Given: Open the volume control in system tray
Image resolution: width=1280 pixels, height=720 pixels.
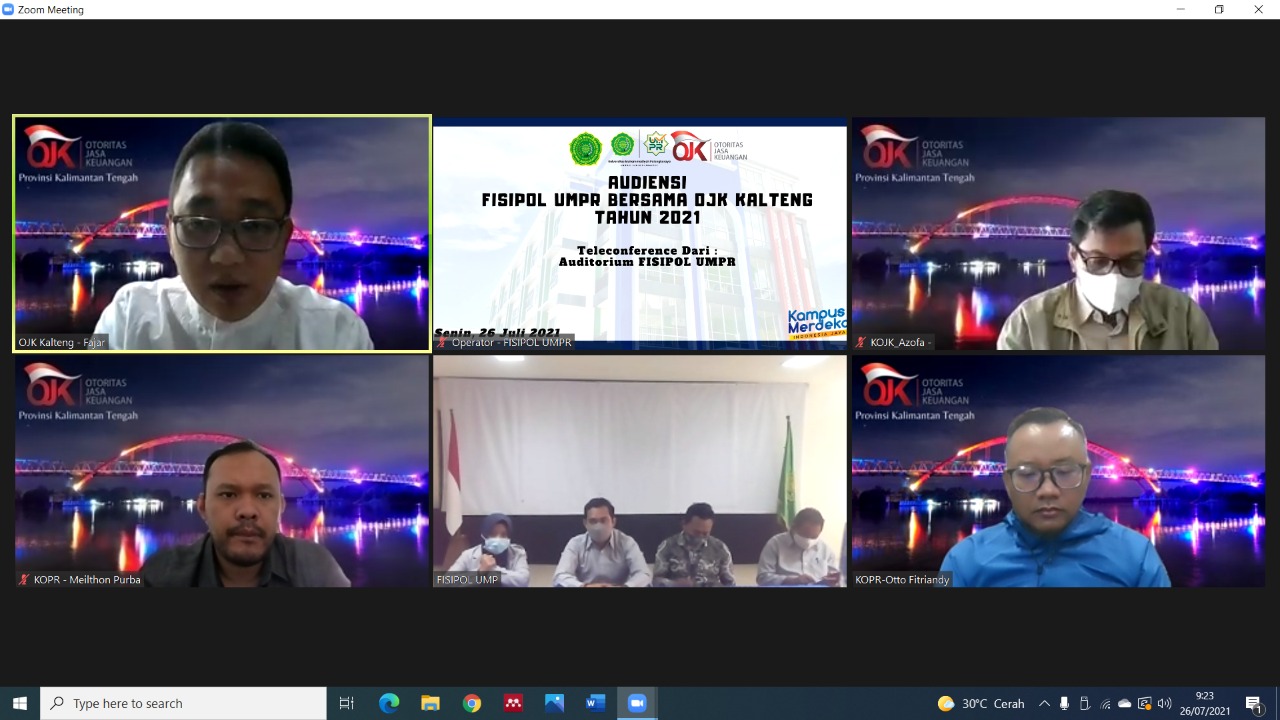Looking at the screenshot, I should 1164,703.
